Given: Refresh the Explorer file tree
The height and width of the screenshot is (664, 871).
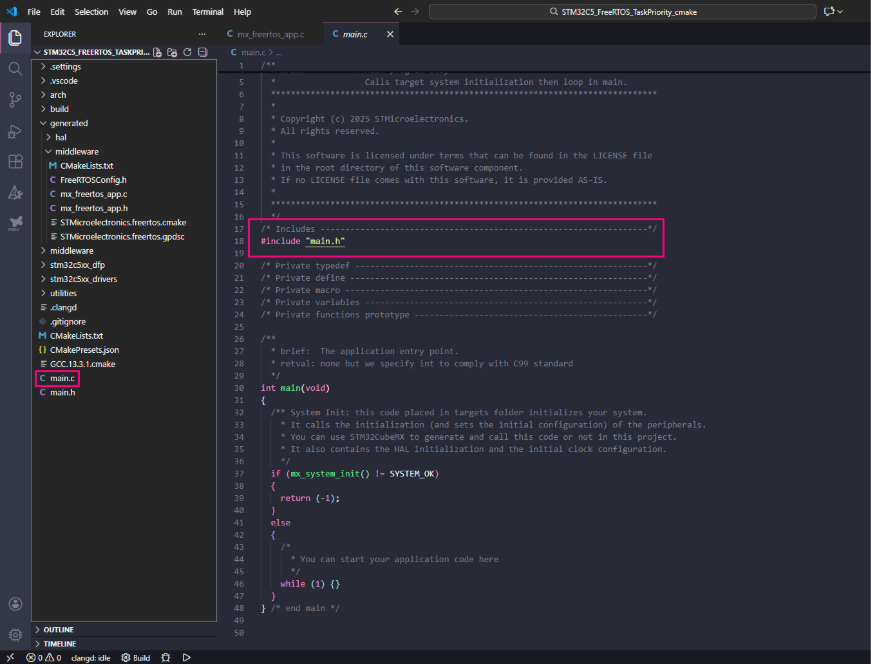Looking at the screenshot, I should click(188, 51).
